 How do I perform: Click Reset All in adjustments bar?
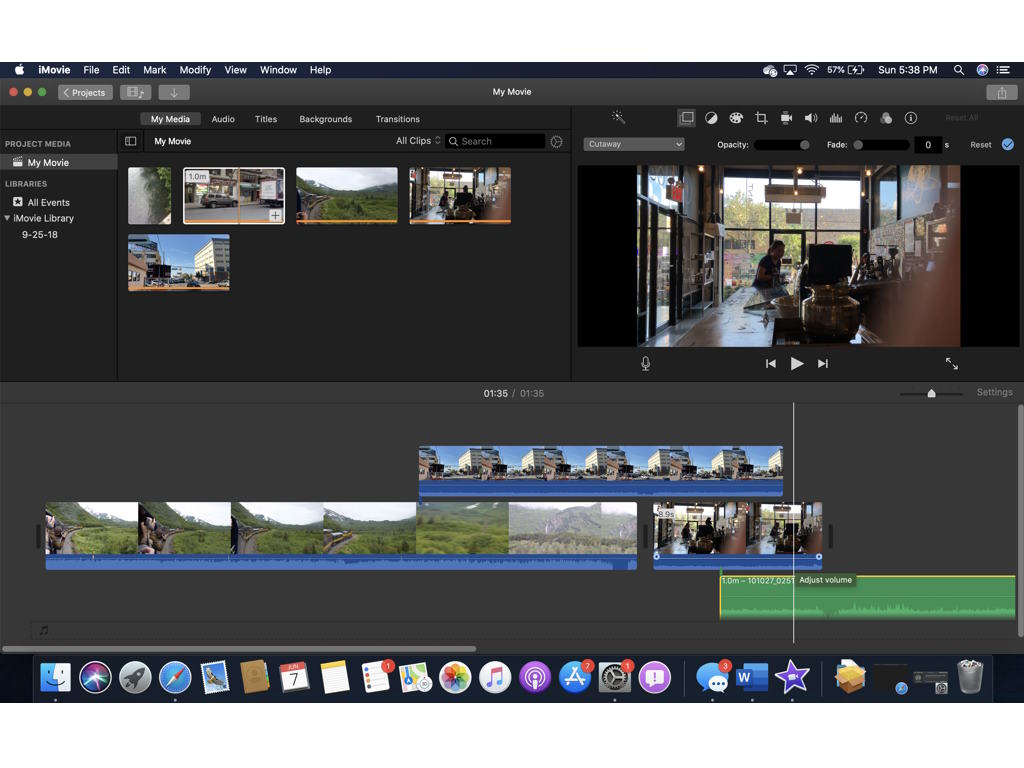(x=961, y=118)
